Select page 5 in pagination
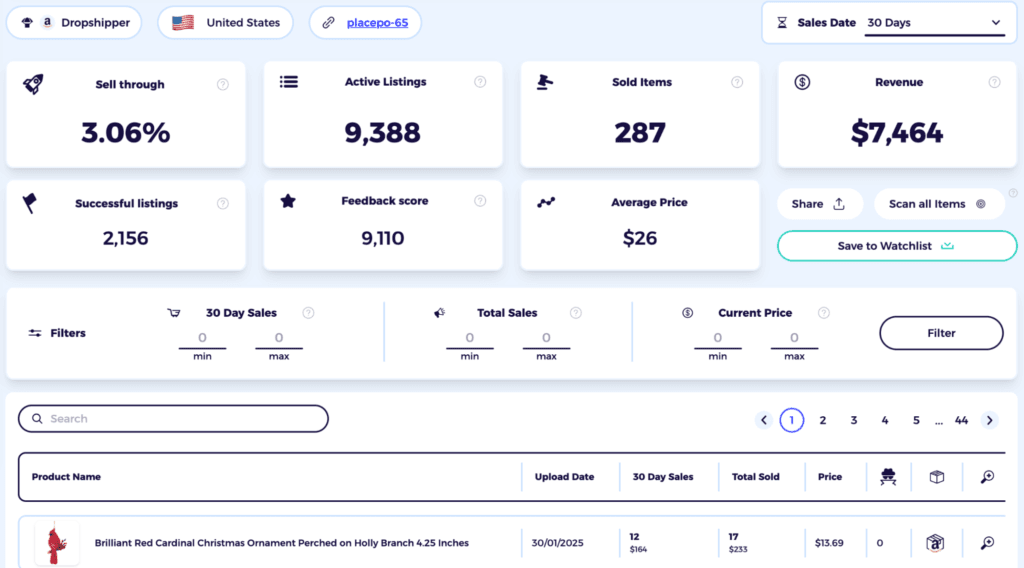The height and width of the screenshot is (568, 1024). click(x=916, y=420)
